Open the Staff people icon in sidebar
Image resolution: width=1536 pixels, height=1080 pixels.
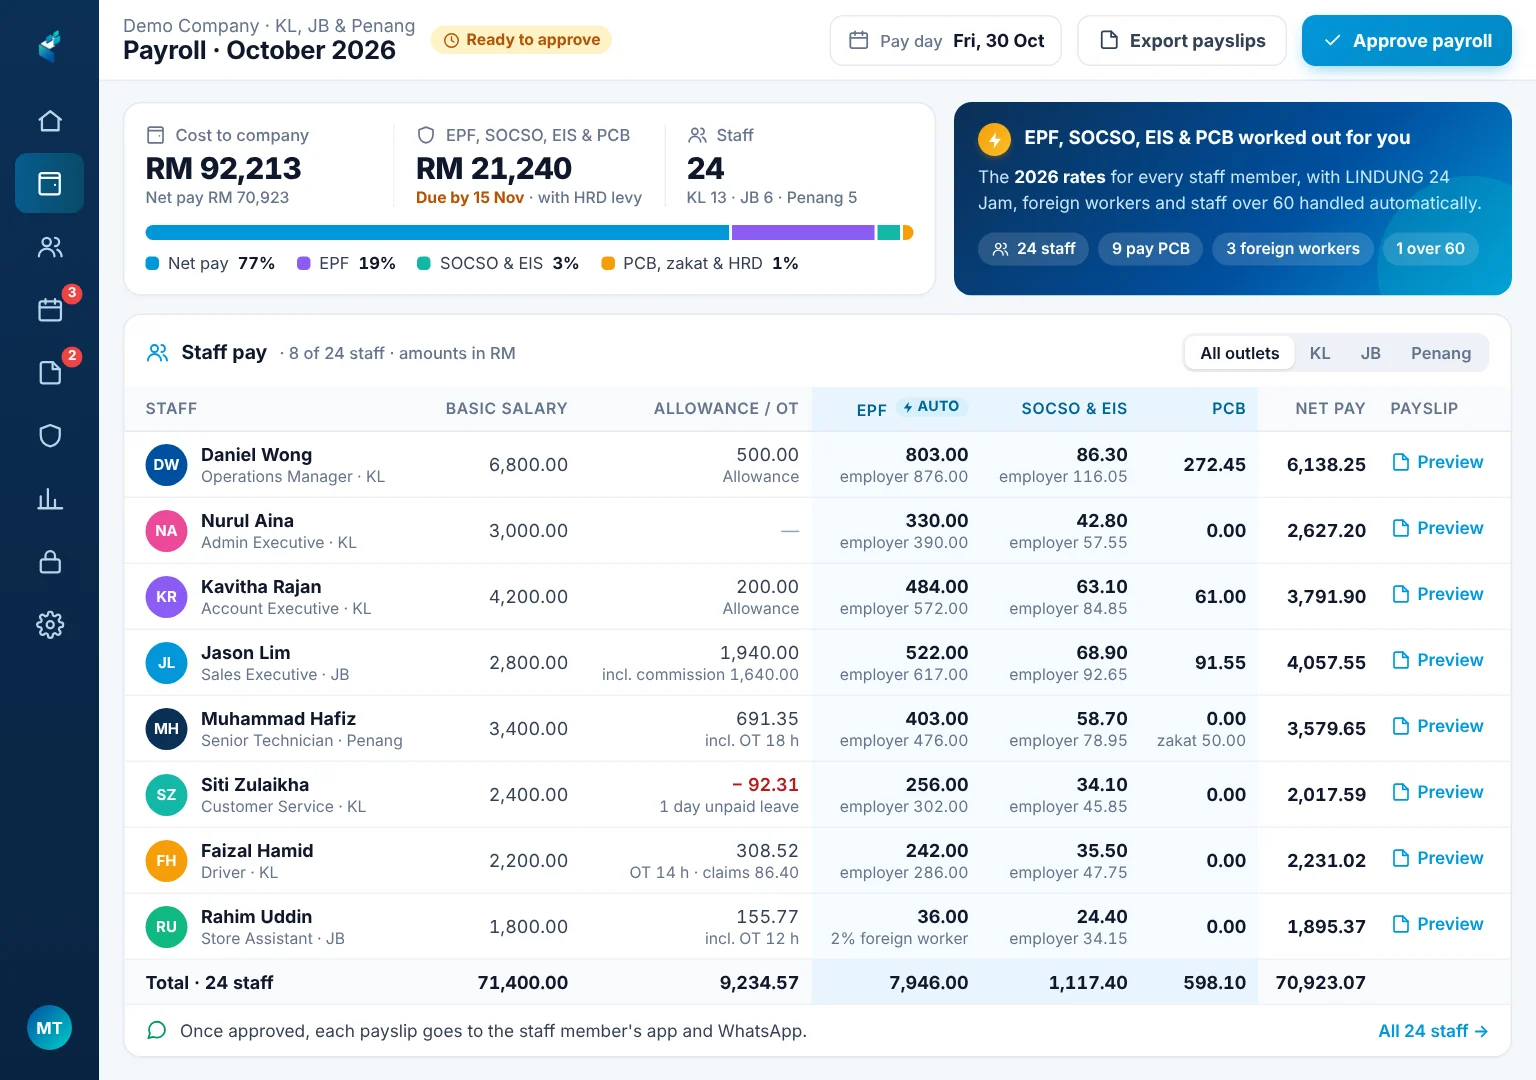pos(50,247)
